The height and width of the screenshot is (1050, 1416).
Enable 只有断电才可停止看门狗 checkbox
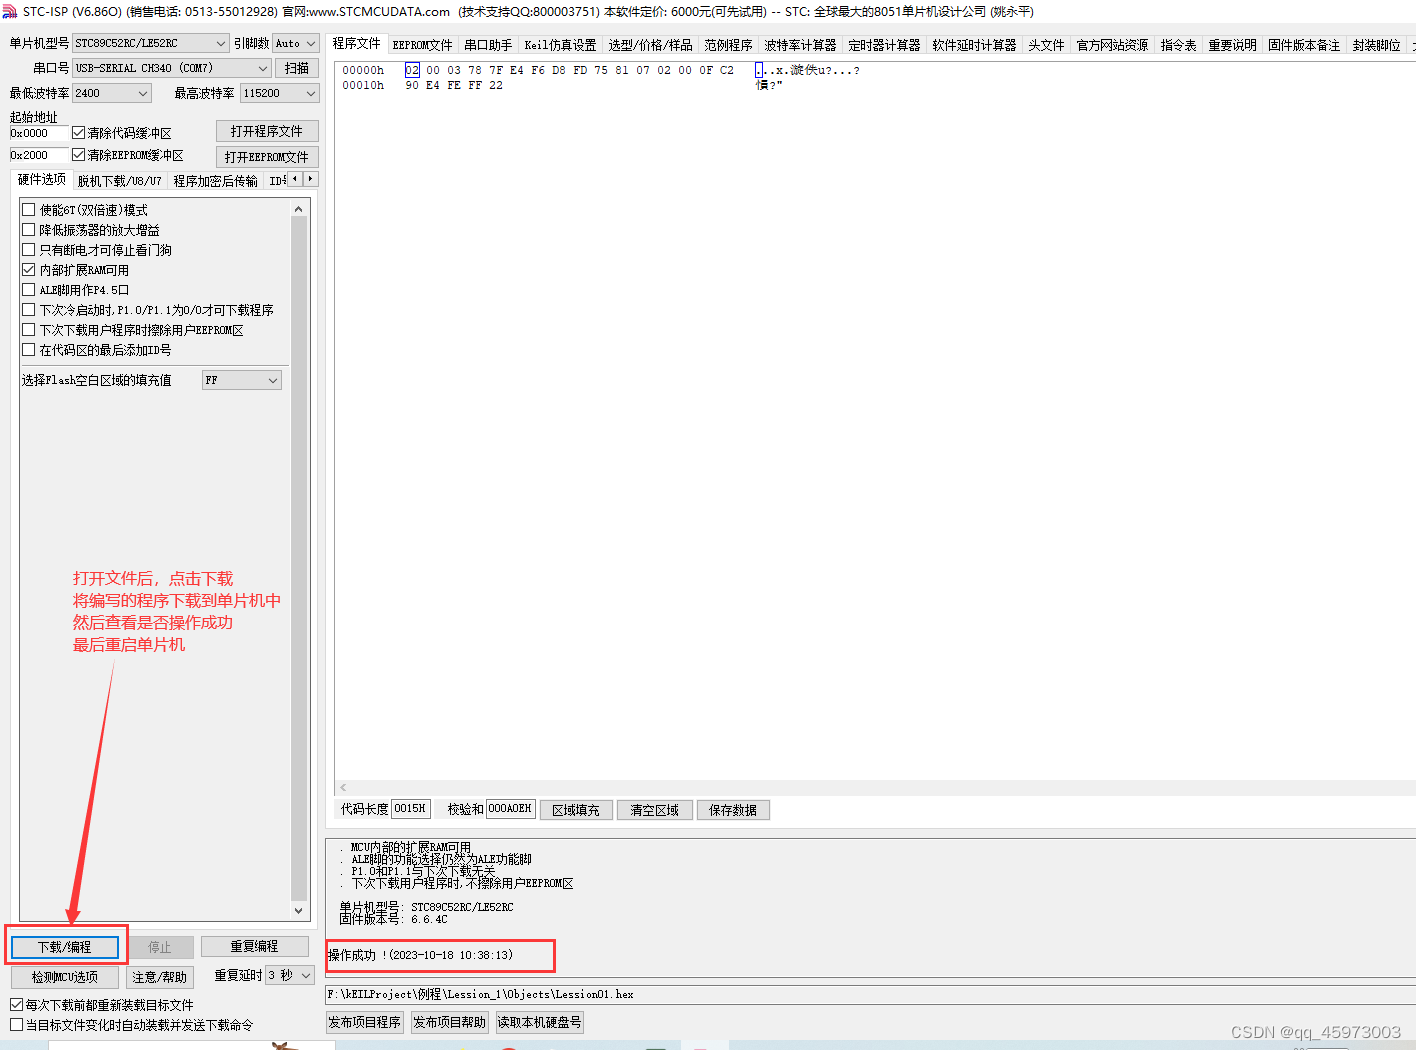click(29, 250)
